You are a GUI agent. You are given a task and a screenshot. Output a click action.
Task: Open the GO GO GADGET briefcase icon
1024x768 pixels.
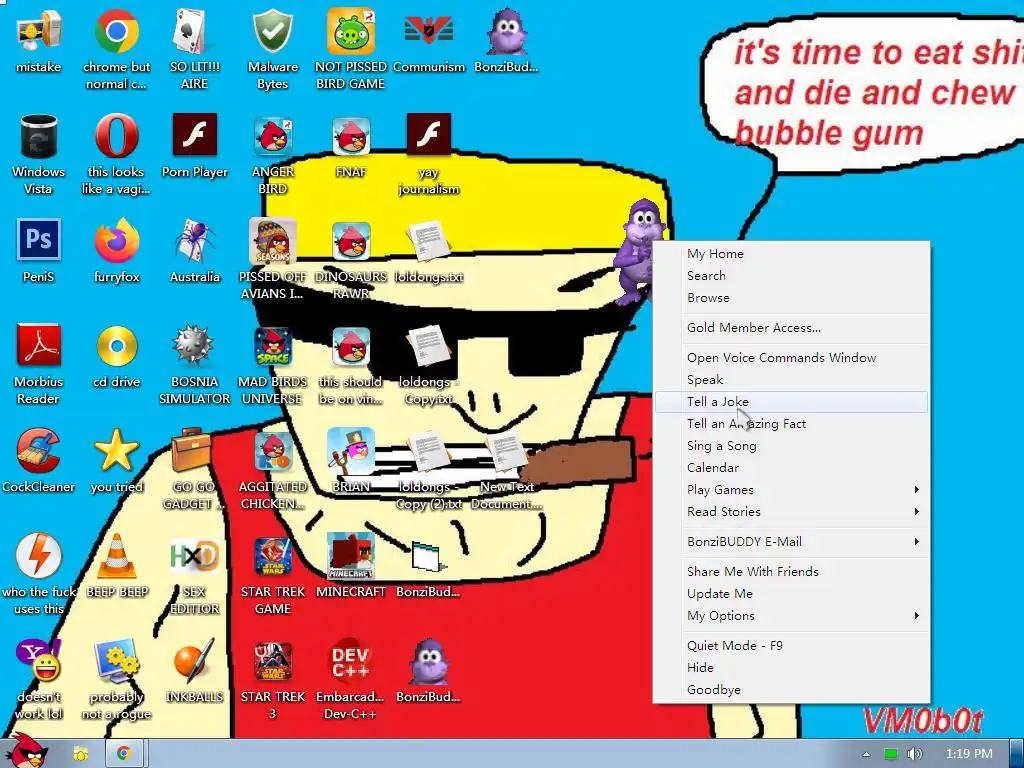tap(193, 451)
